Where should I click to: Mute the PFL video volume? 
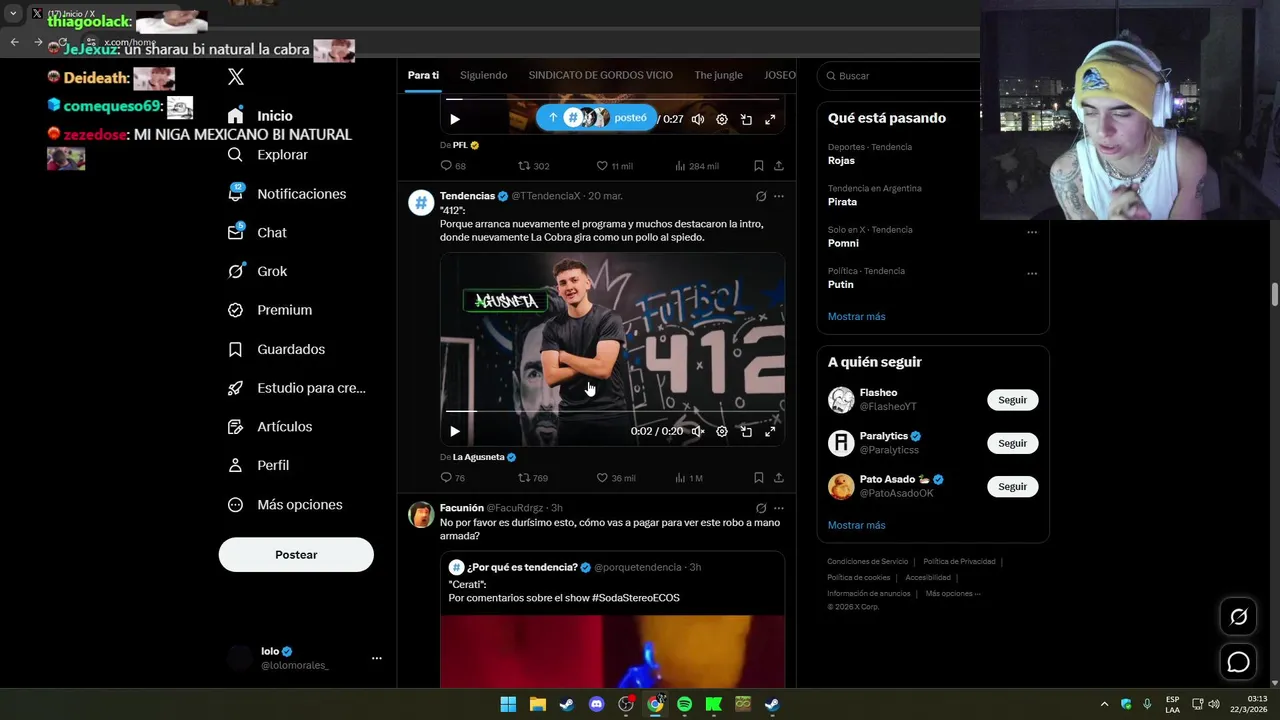tap(698, 119)
